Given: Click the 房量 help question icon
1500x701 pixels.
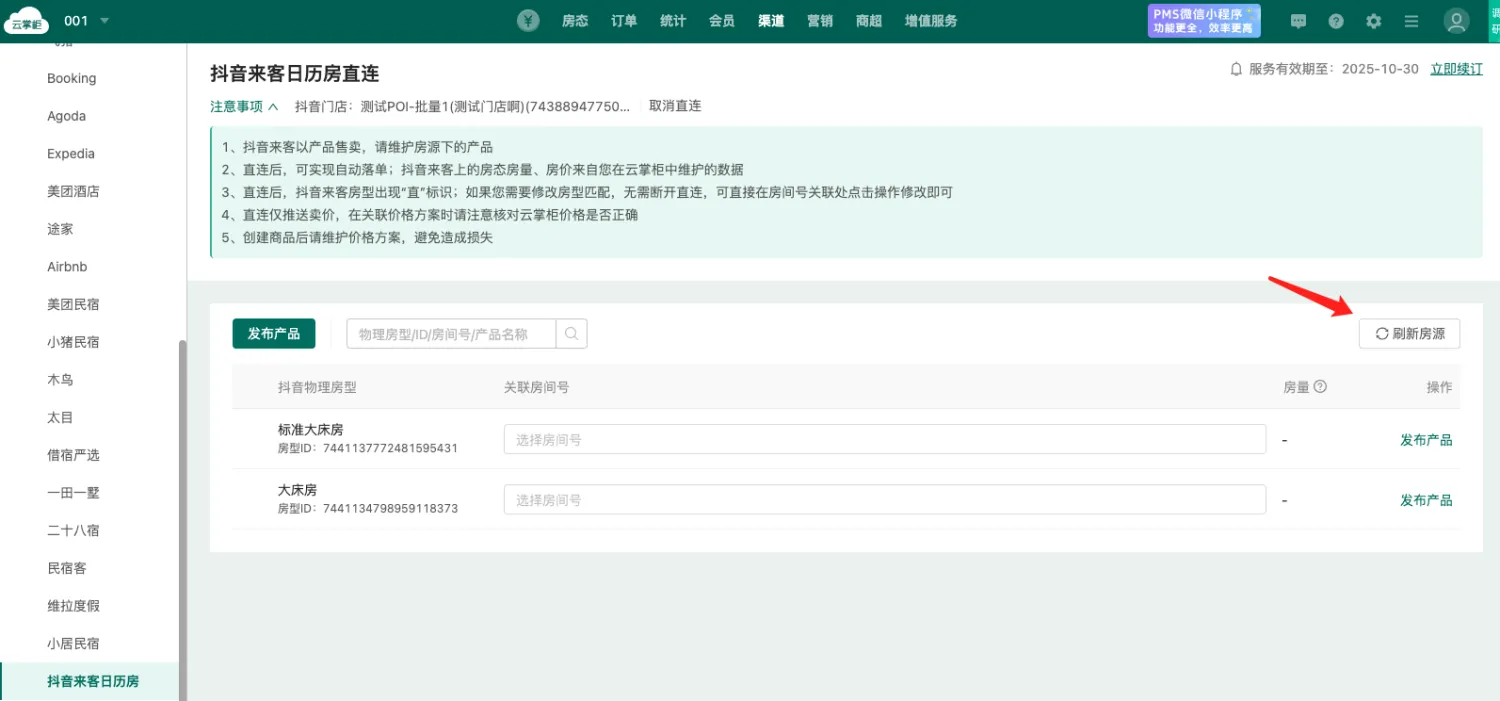Looking at the screenshot, I should (x=1320, y=387).
